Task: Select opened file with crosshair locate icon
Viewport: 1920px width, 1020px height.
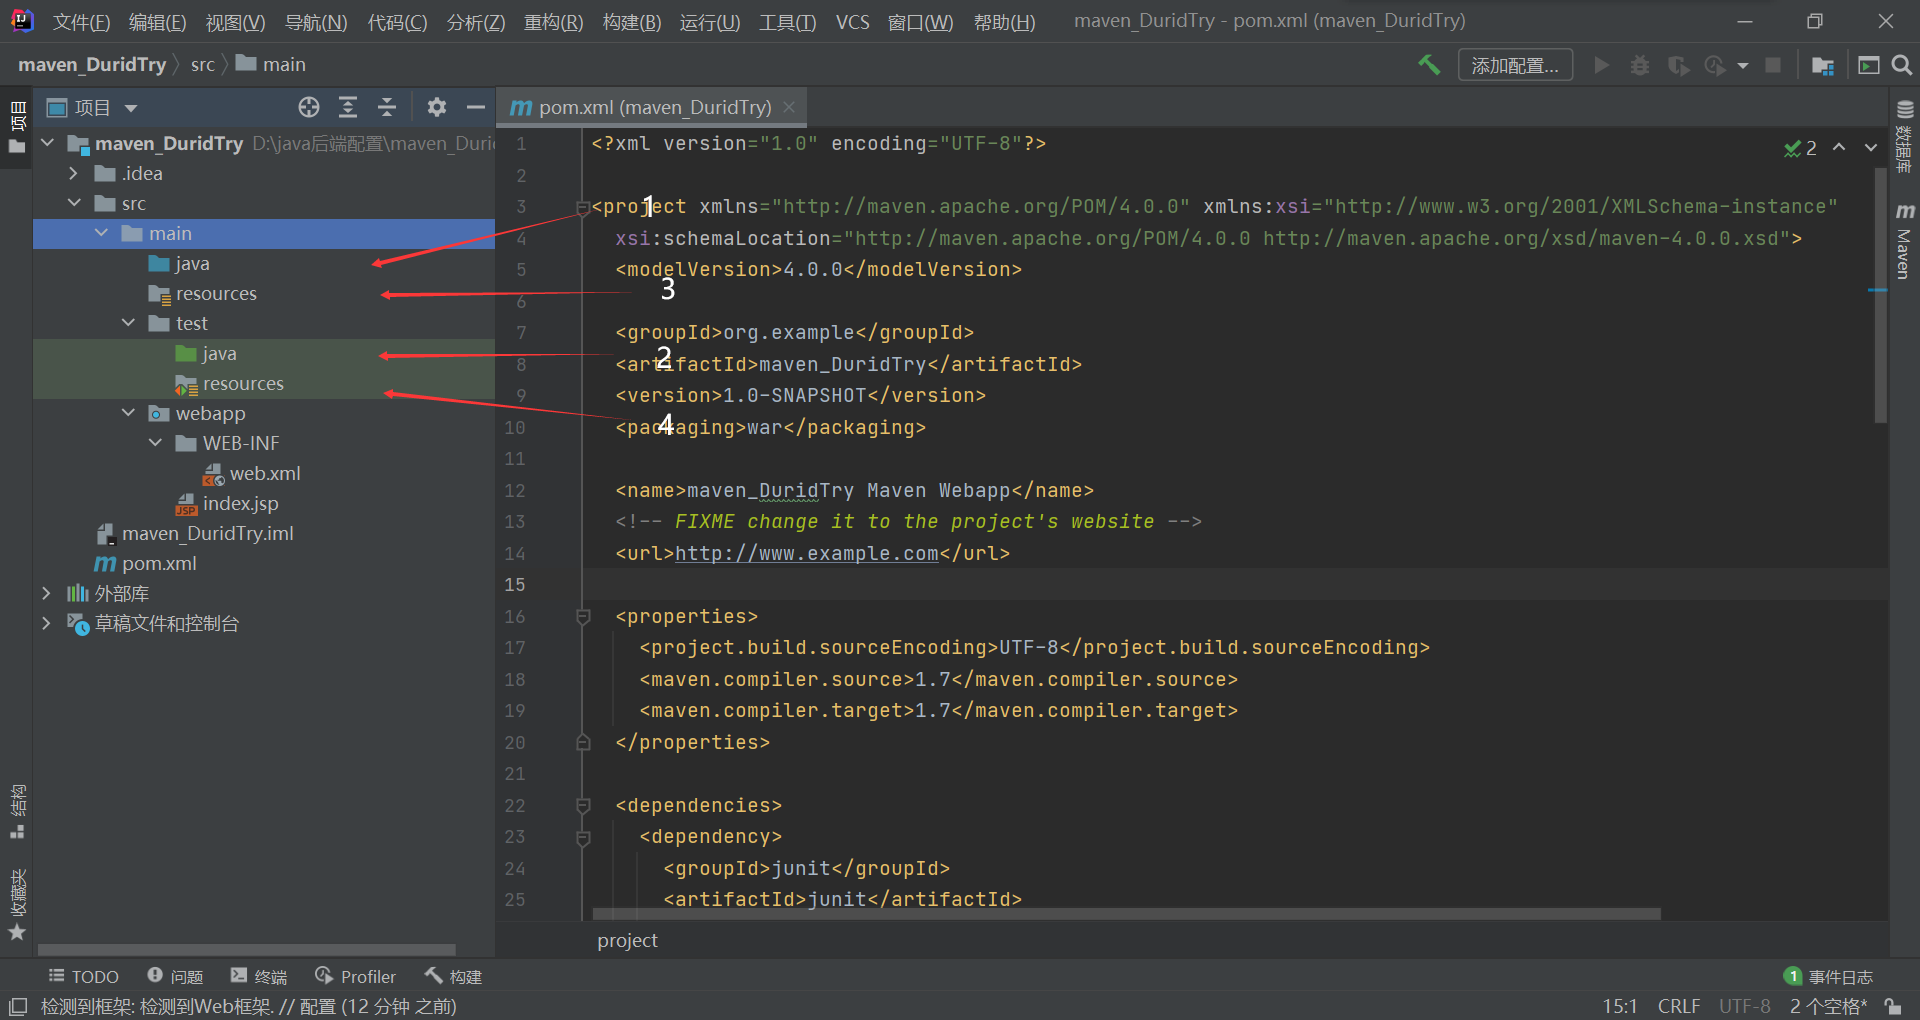Action: [308, 107]
